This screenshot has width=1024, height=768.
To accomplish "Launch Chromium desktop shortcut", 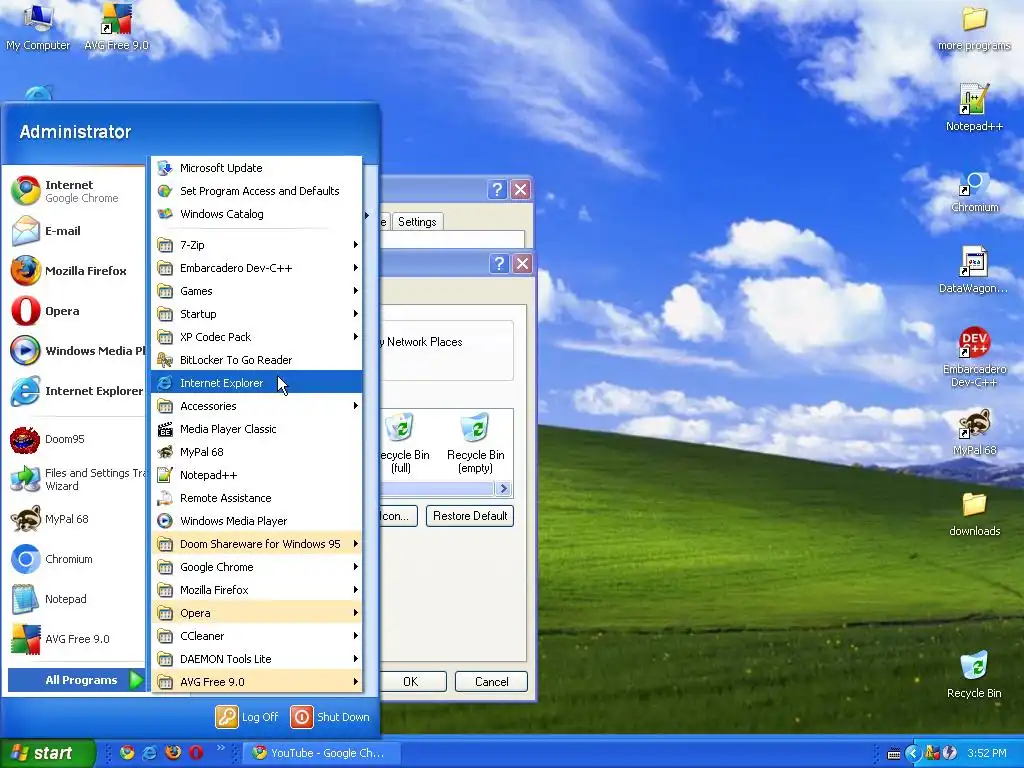I will (x=974, y=191).
